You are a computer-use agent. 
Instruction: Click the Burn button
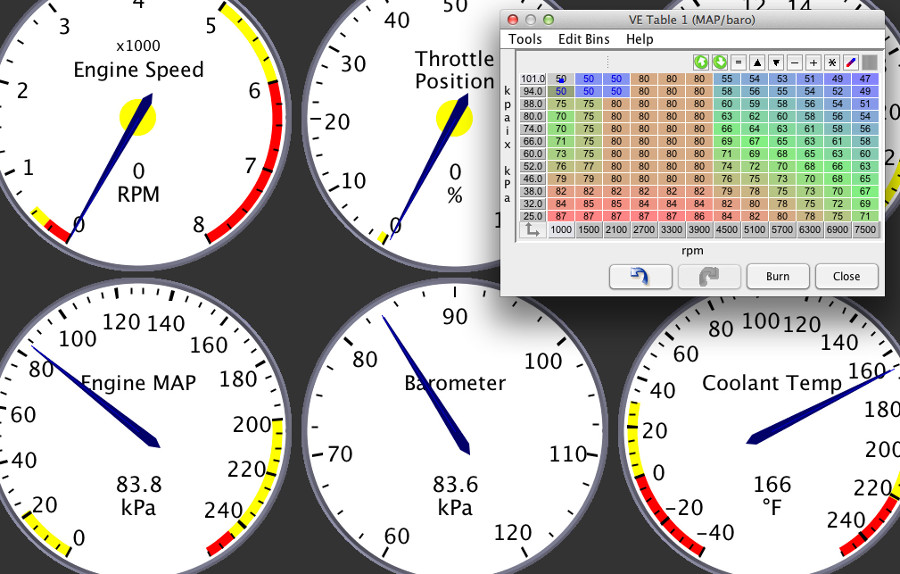(777, 276)
